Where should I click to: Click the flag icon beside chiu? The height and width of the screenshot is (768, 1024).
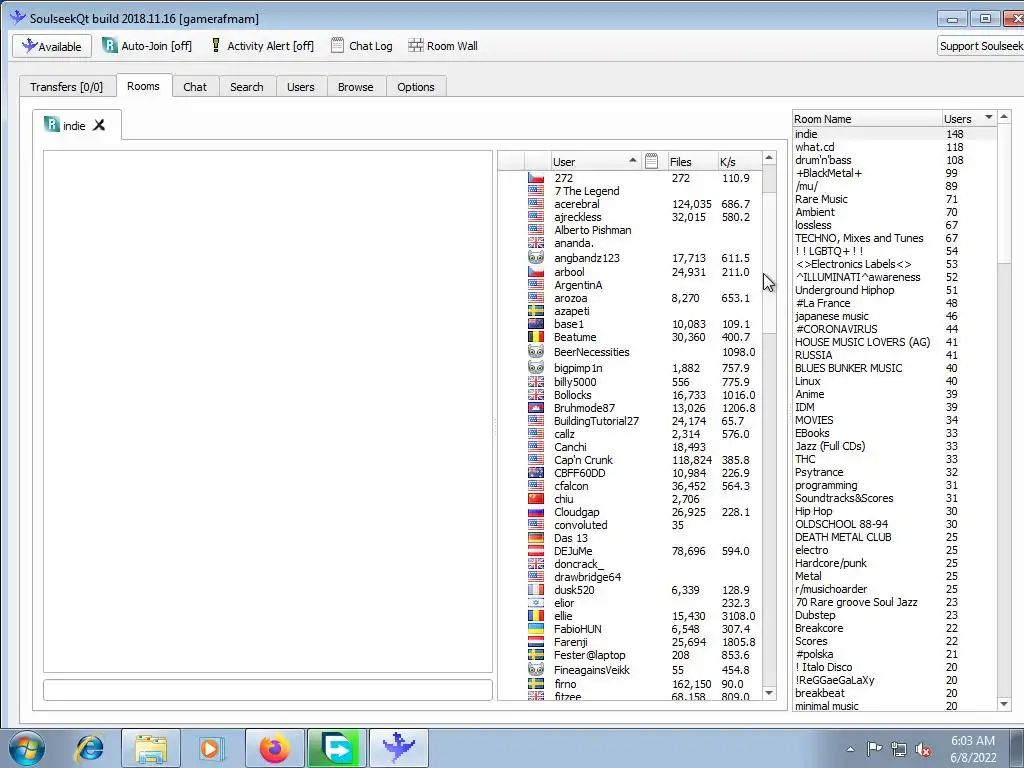pos(536,499)
